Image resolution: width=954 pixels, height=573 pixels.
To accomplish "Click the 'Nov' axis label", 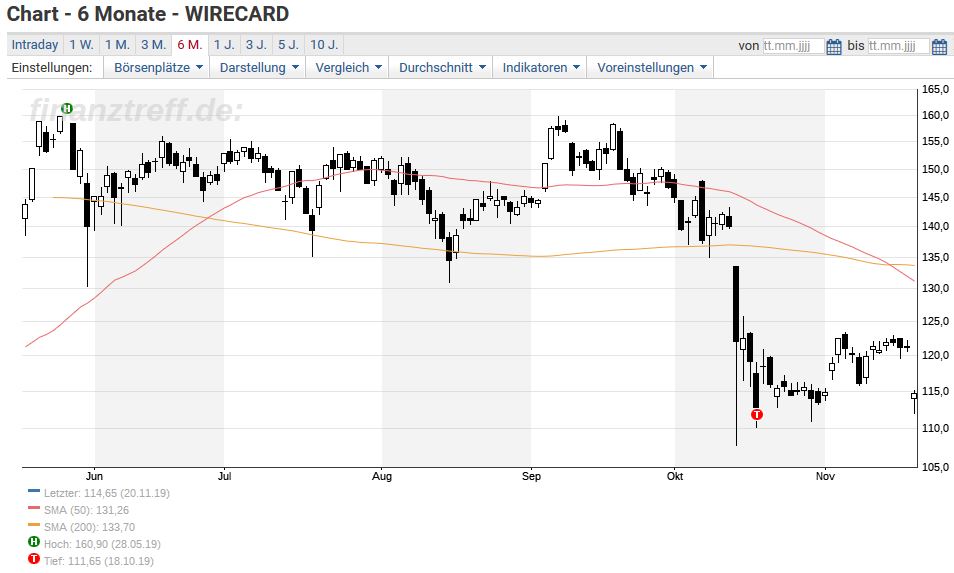I will [x=825, y=476].
